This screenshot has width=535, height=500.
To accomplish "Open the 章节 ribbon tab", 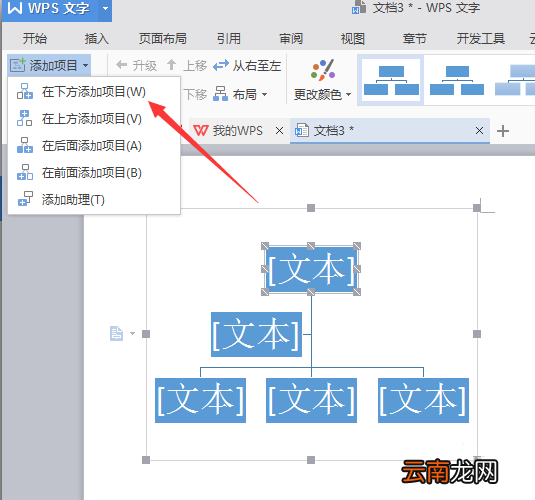I will (x=415, y=38).
